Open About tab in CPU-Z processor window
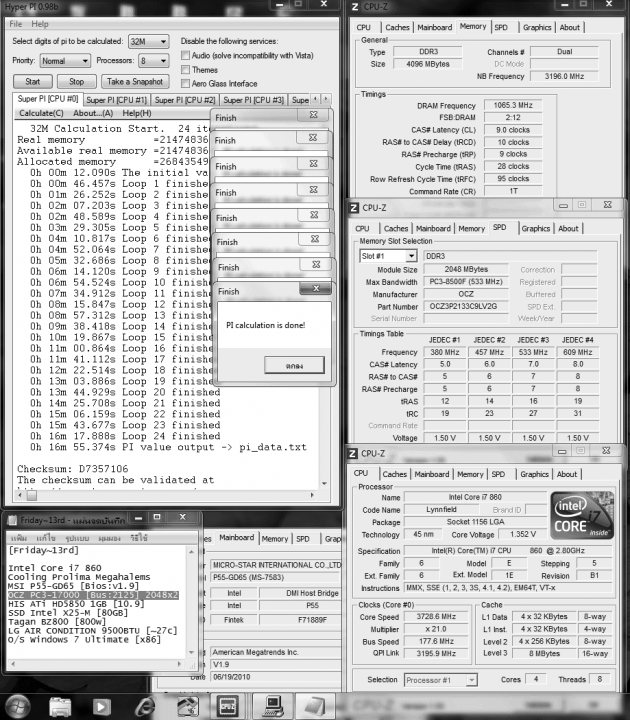 [x=567, y=474]
